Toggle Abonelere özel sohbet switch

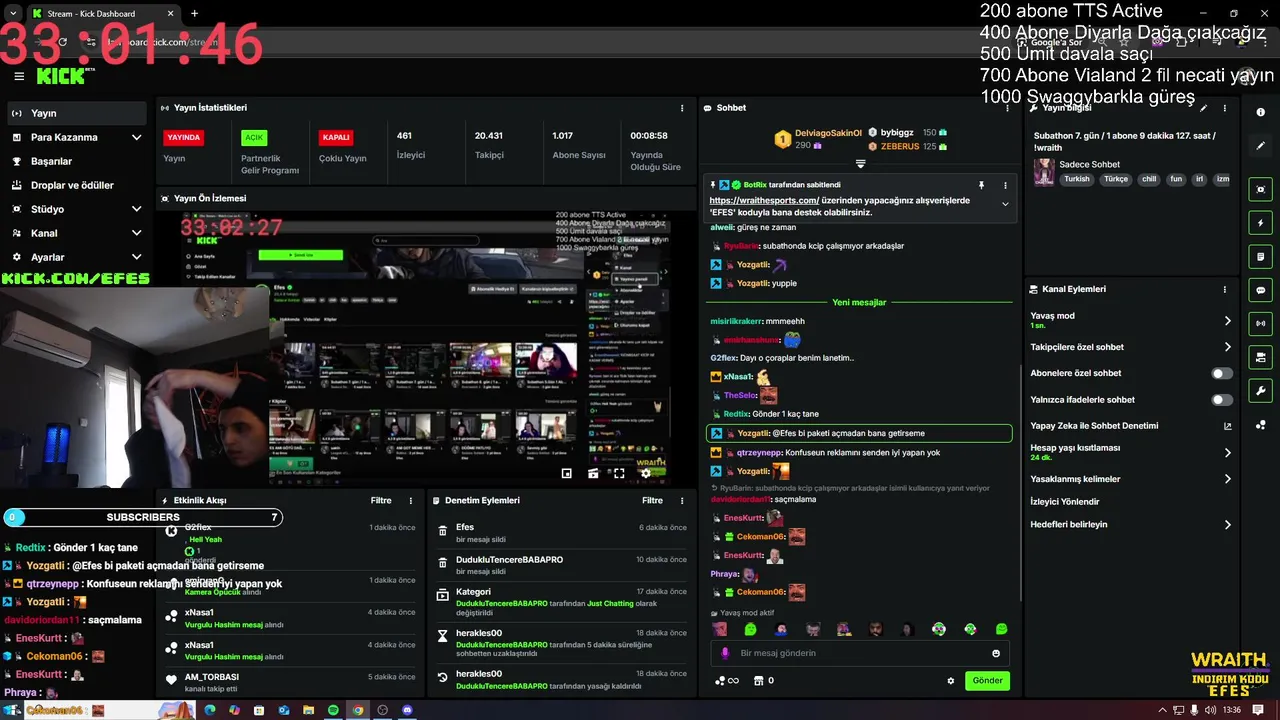point(1222,373)
